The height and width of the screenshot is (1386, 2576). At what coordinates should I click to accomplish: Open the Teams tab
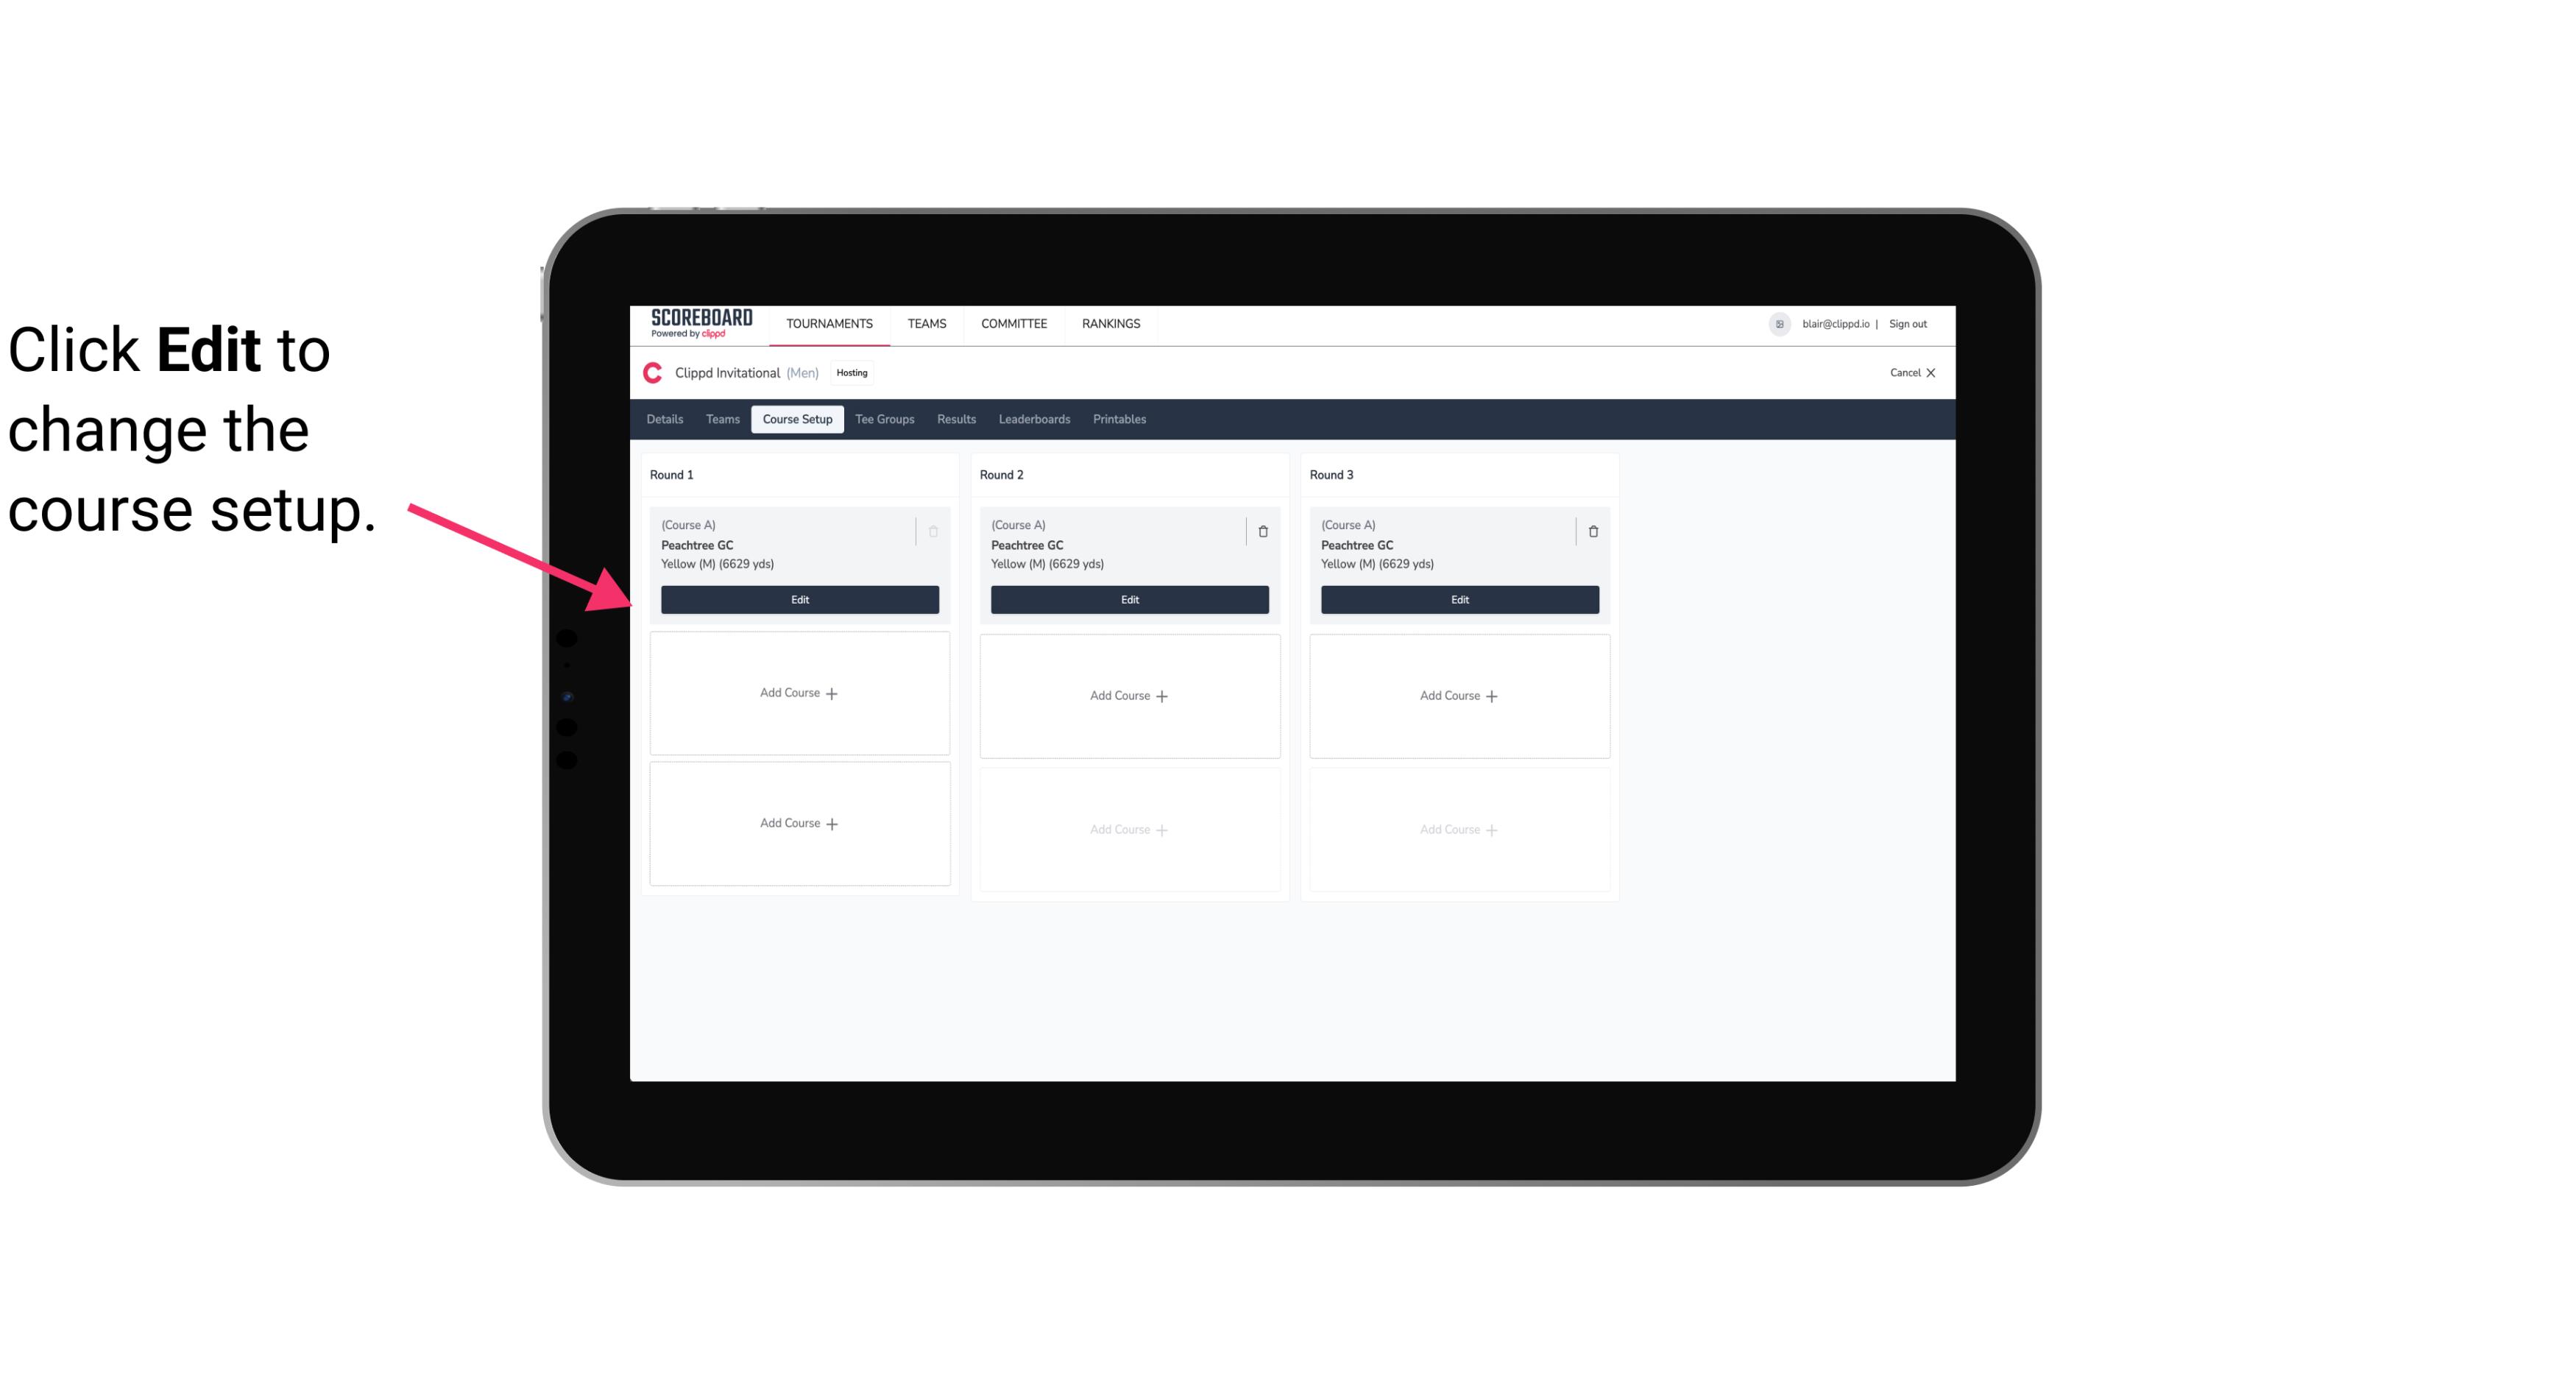tap(721, 420)
